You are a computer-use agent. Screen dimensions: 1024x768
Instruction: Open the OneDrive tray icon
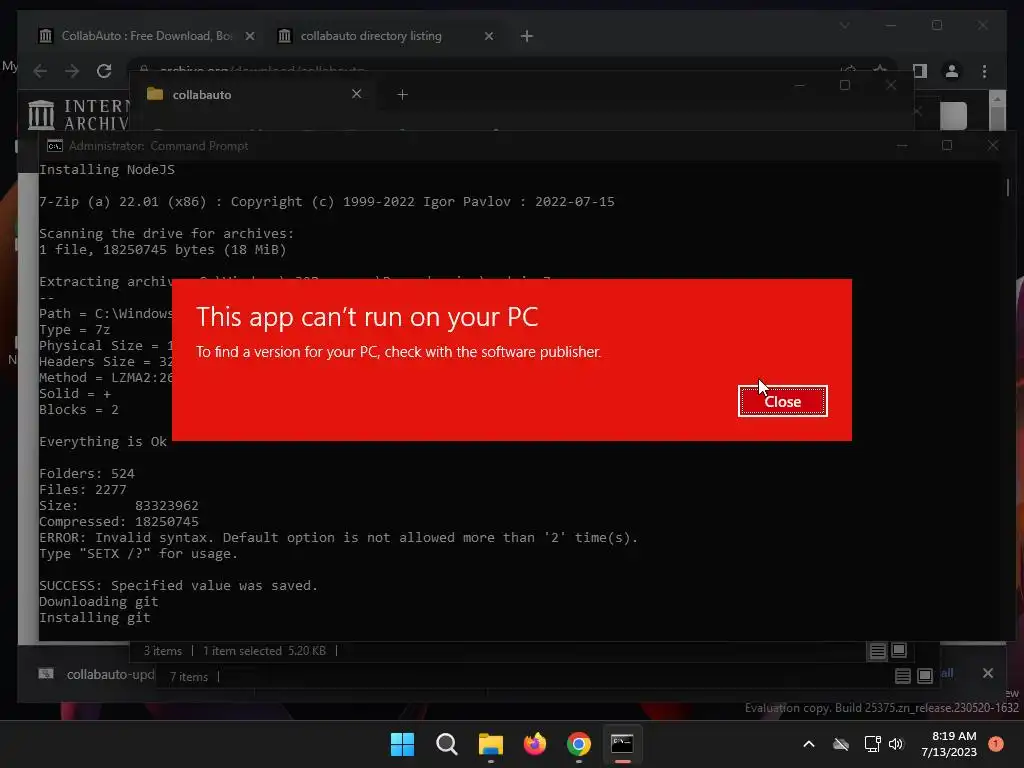841,744
